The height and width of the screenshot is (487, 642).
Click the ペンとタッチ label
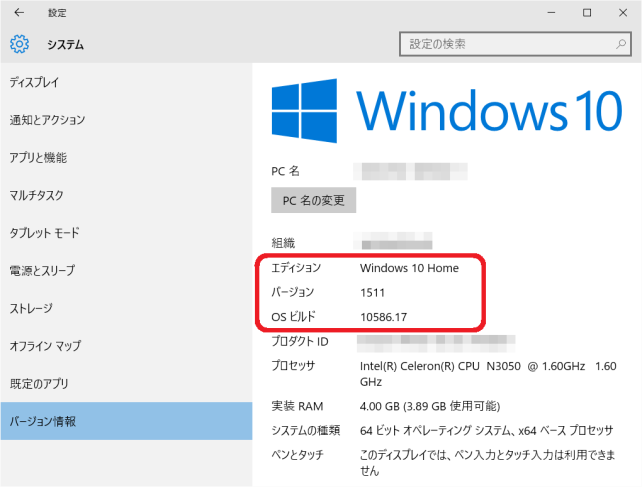click(297, 454)
